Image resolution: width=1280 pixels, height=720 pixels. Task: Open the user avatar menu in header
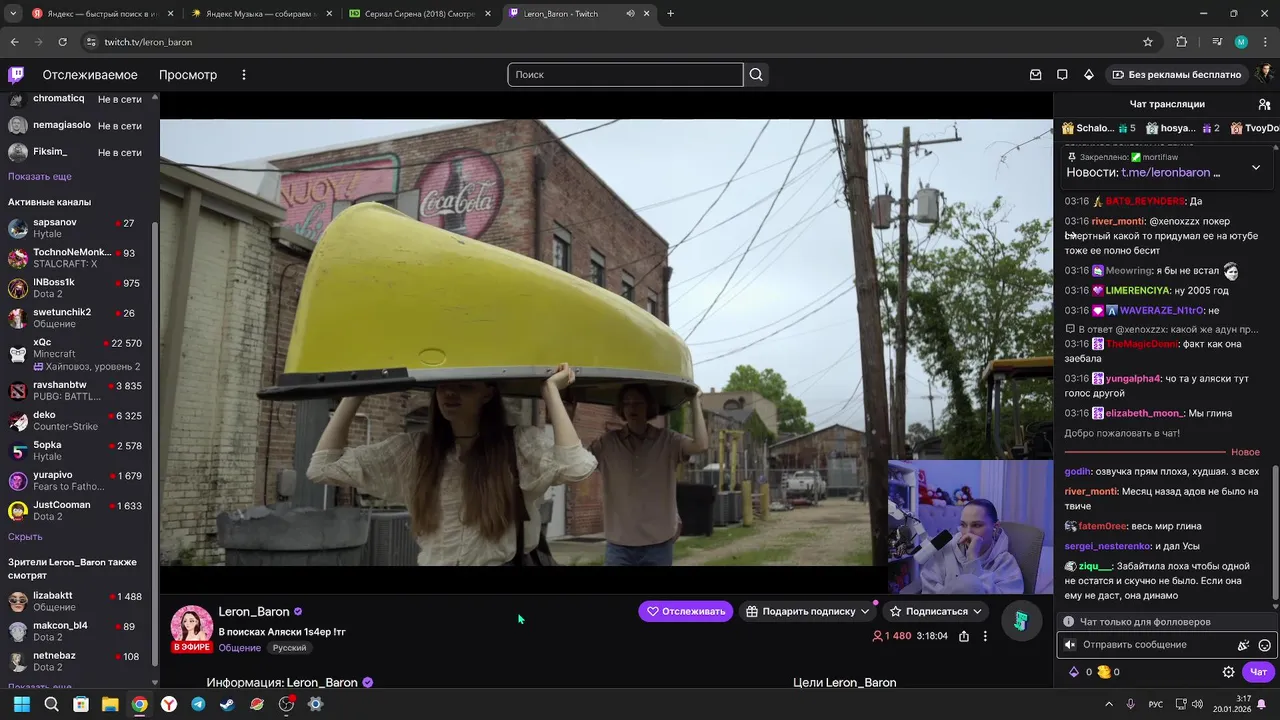click(x=1265, y=74)
